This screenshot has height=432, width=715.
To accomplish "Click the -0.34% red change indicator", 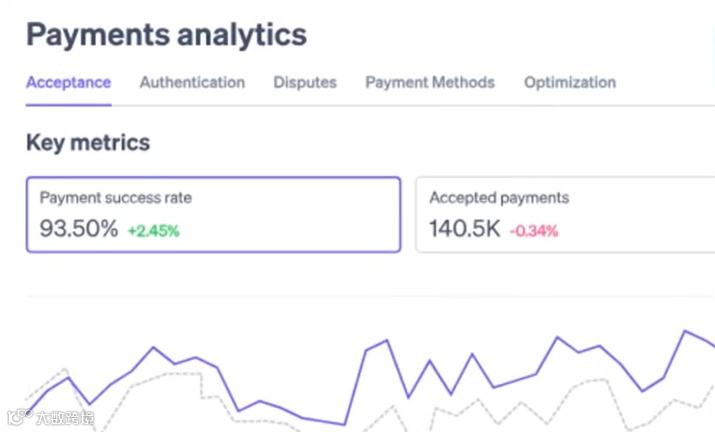I will coord(534,231).
